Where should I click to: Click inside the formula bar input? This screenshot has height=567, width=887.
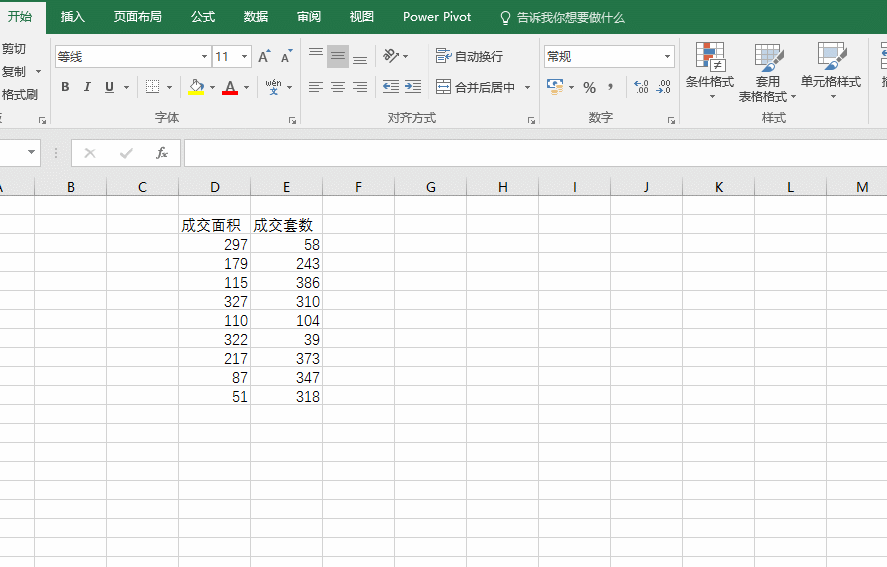pyautogui.click(x=530, y=153)
